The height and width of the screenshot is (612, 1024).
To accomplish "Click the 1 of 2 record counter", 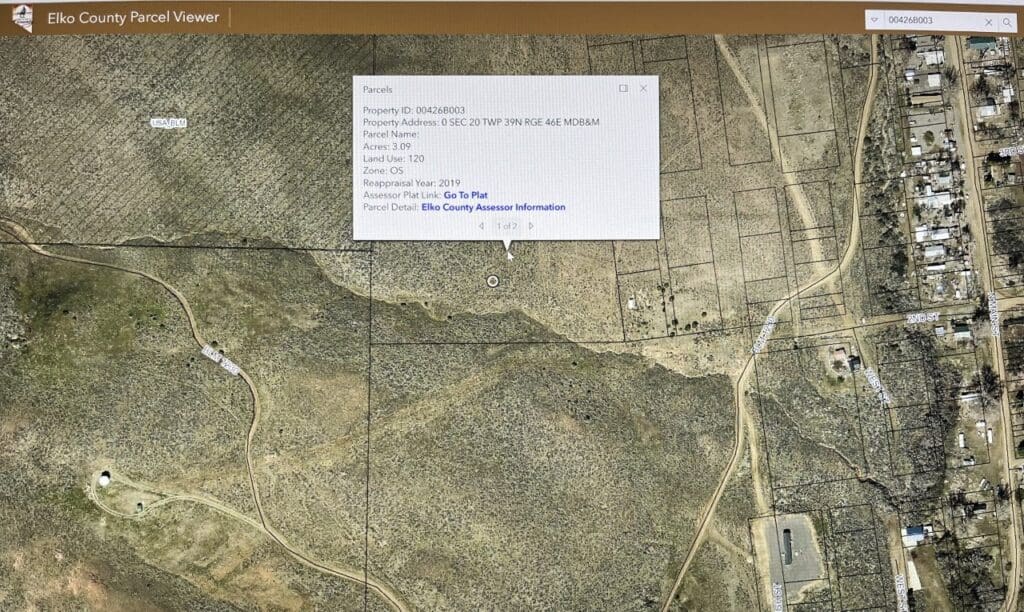I will pyautogui.click(x=506, y=225).
